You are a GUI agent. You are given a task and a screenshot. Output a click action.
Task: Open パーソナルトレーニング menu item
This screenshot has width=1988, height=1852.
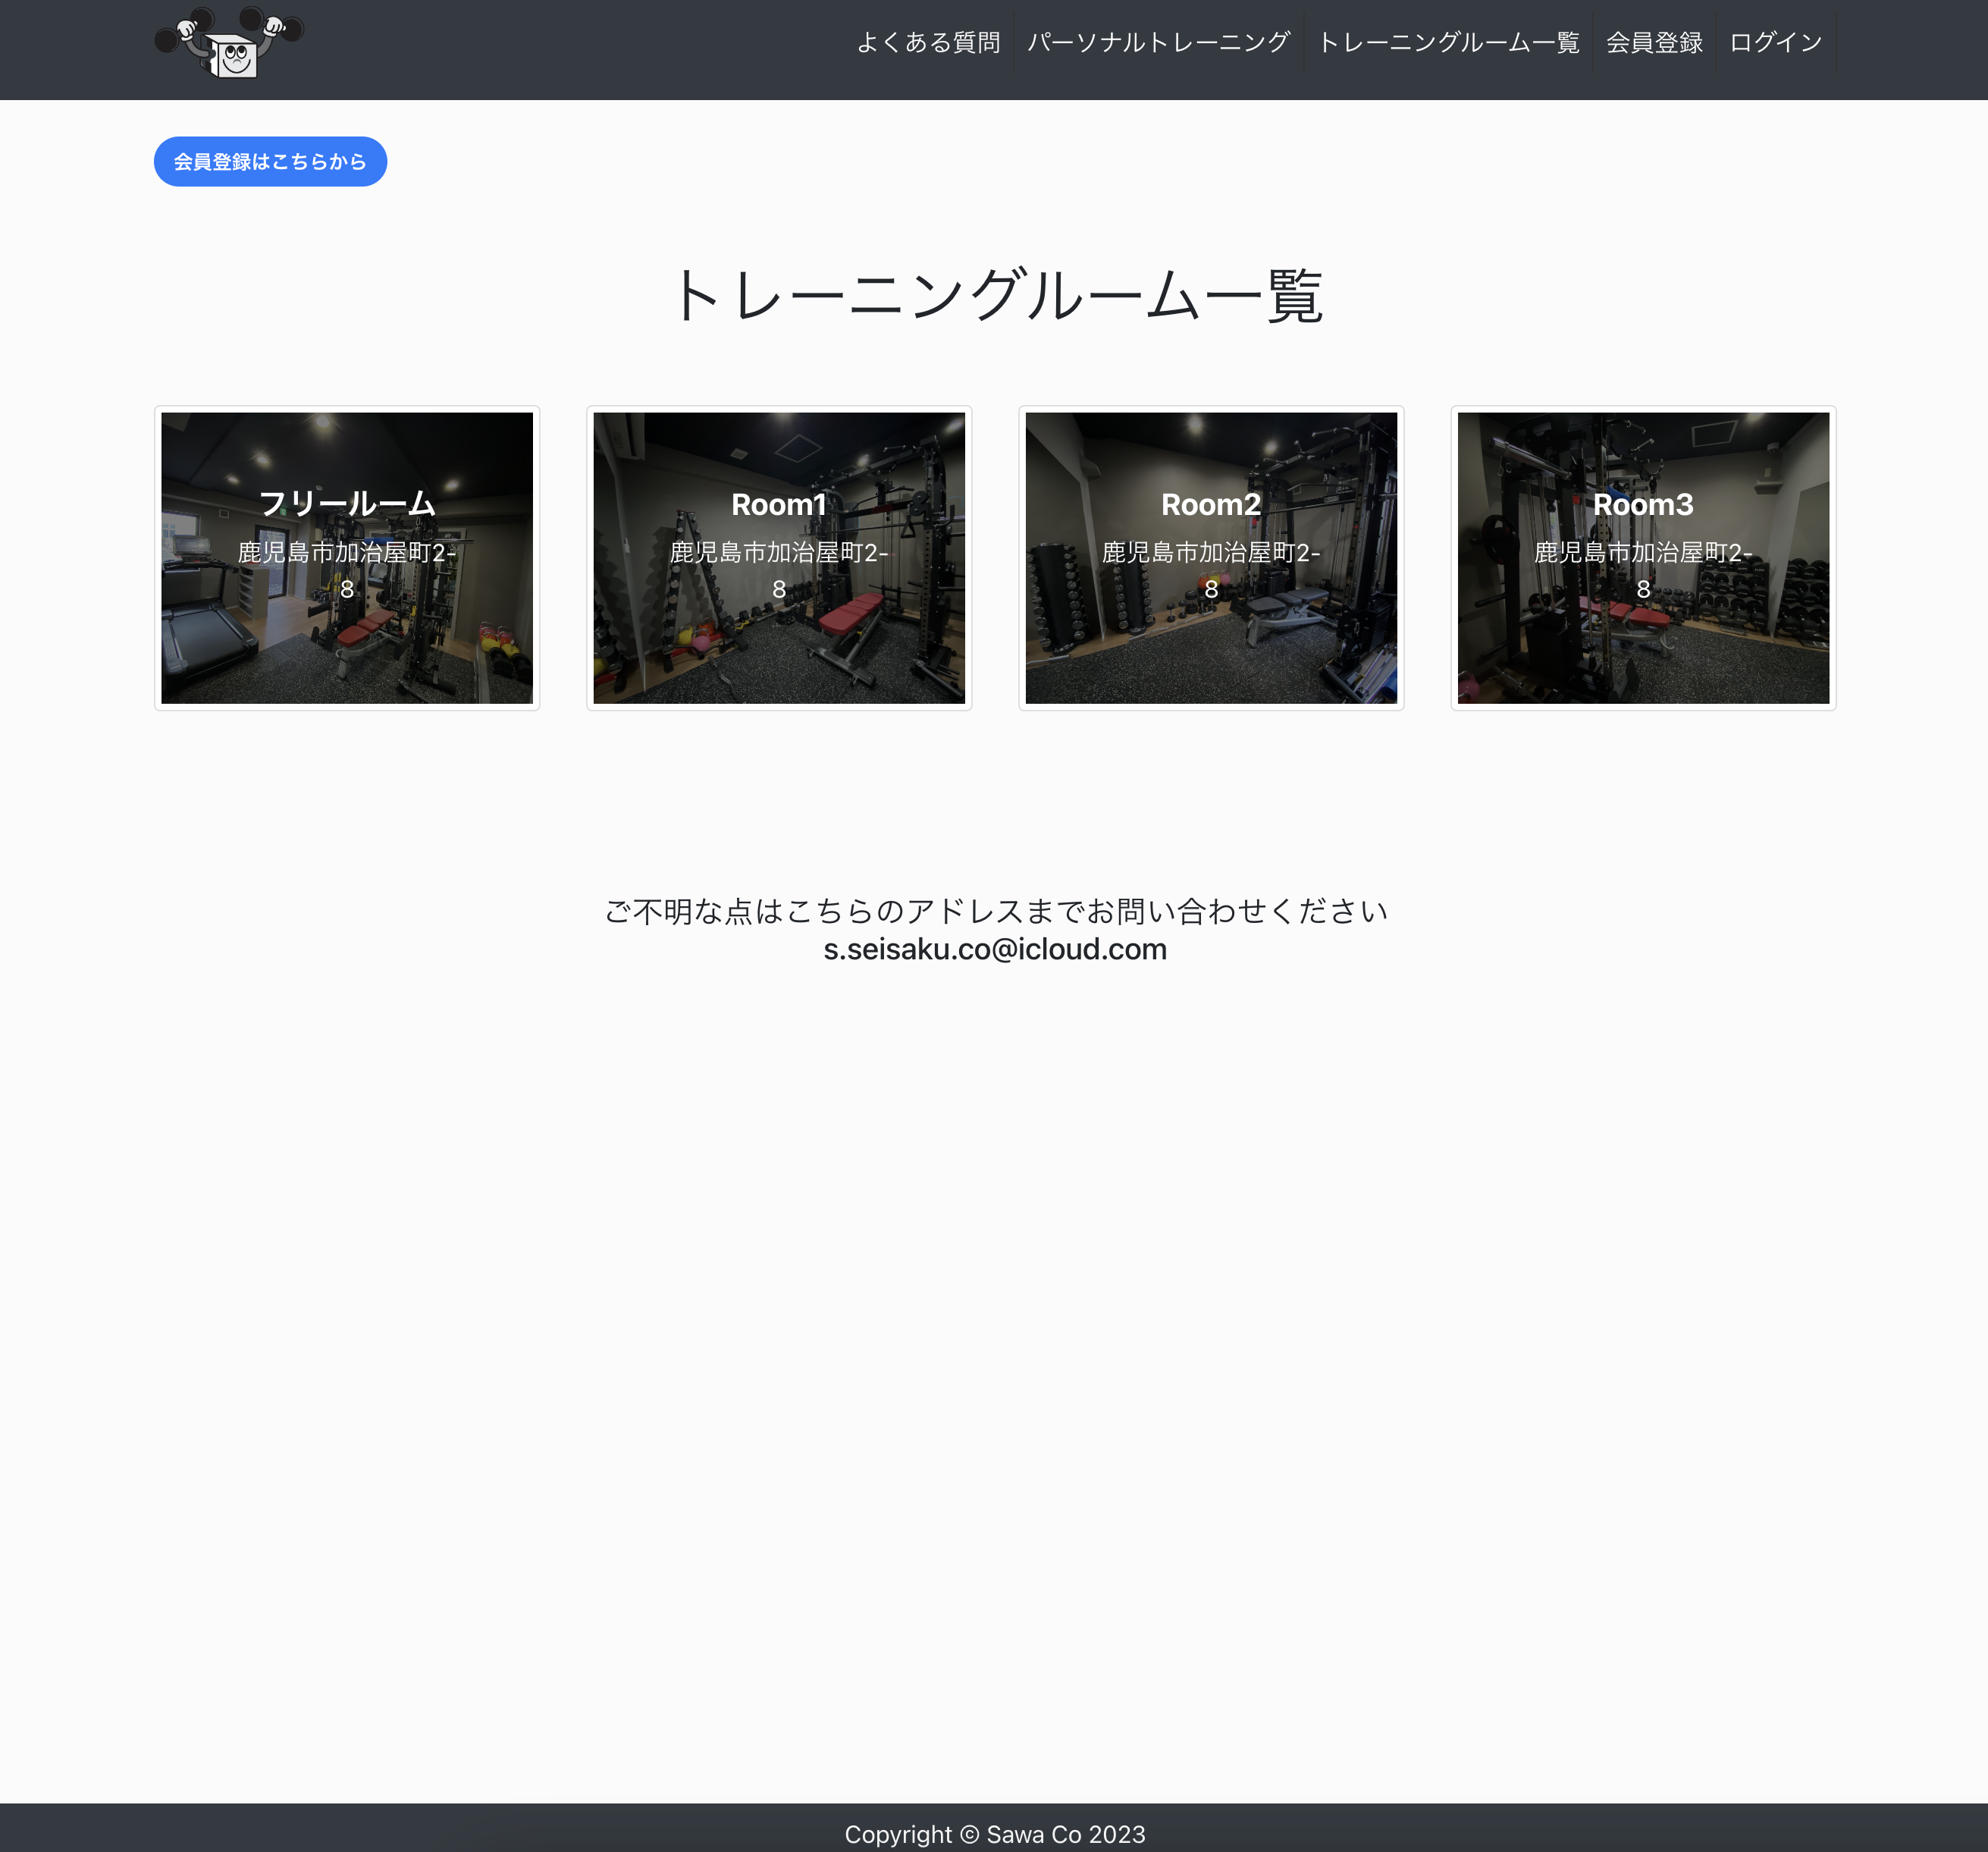1158,42
